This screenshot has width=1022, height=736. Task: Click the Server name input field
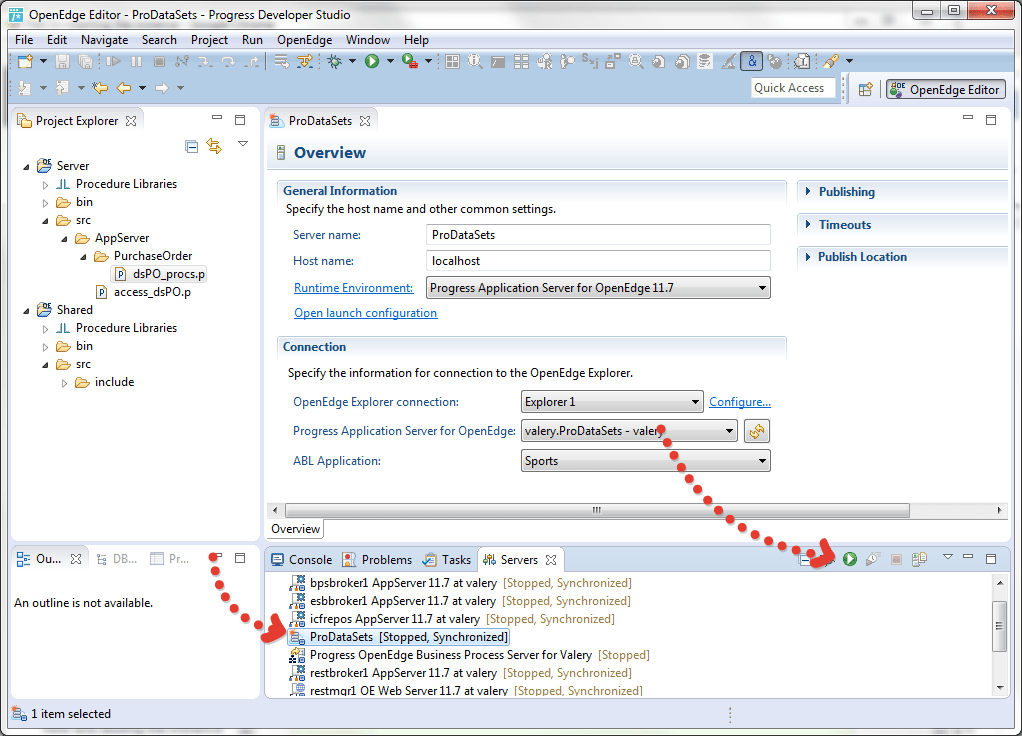(598, 235)
